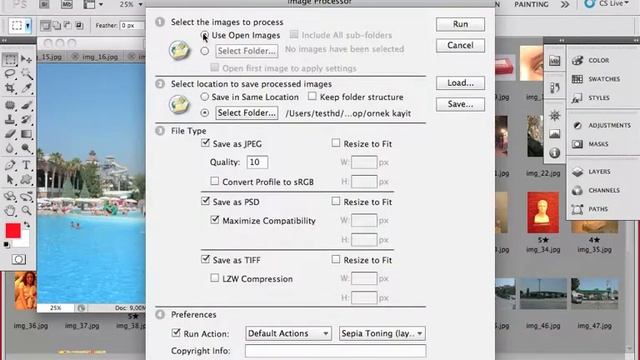
Task: Switch to the PAINTING workspace
Action: coord(531,4)
